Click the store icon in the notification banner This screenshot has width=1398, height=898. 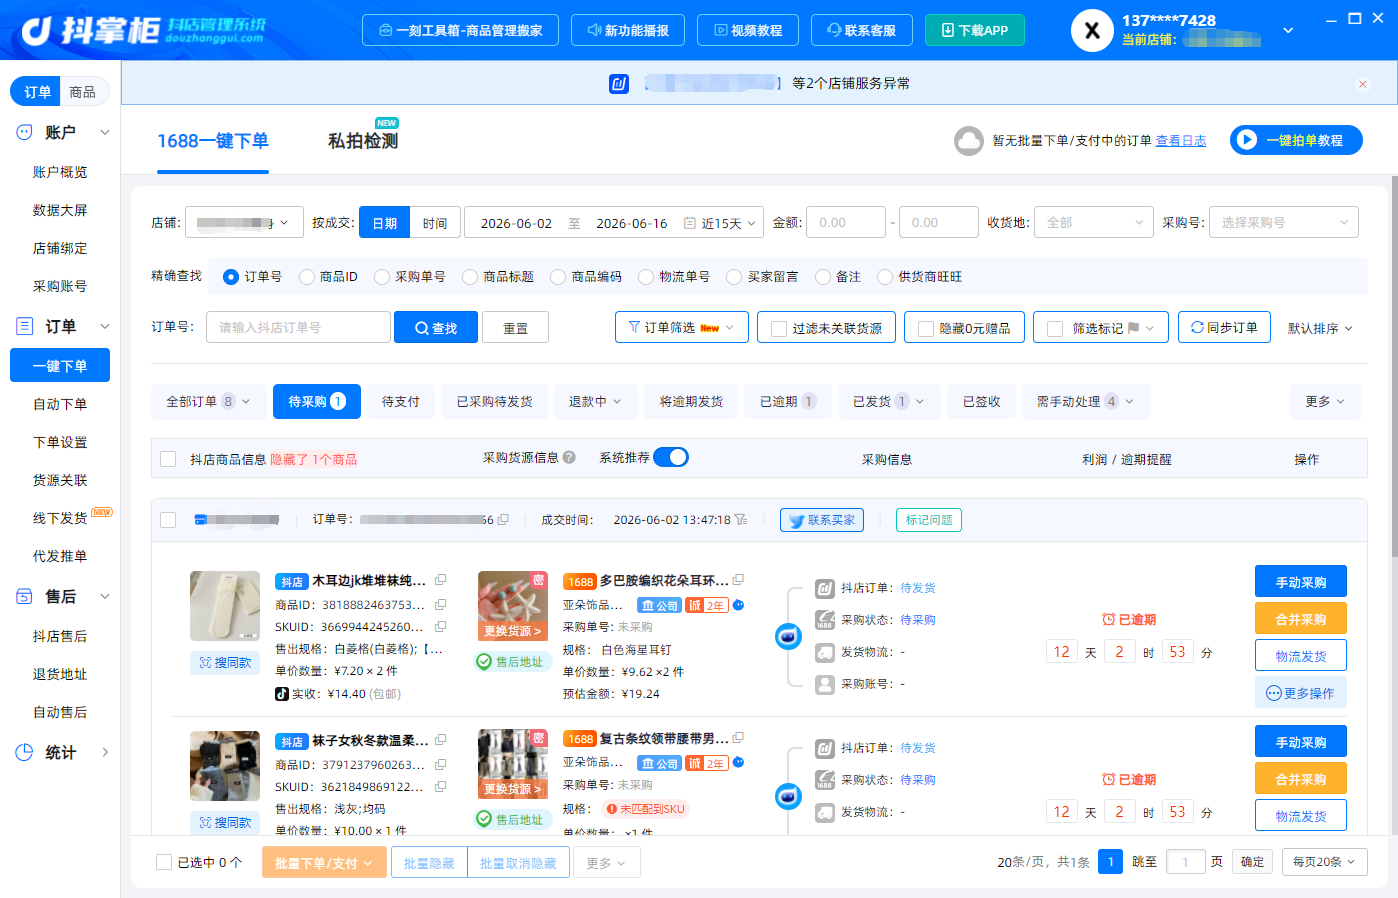tap(619, 83)
